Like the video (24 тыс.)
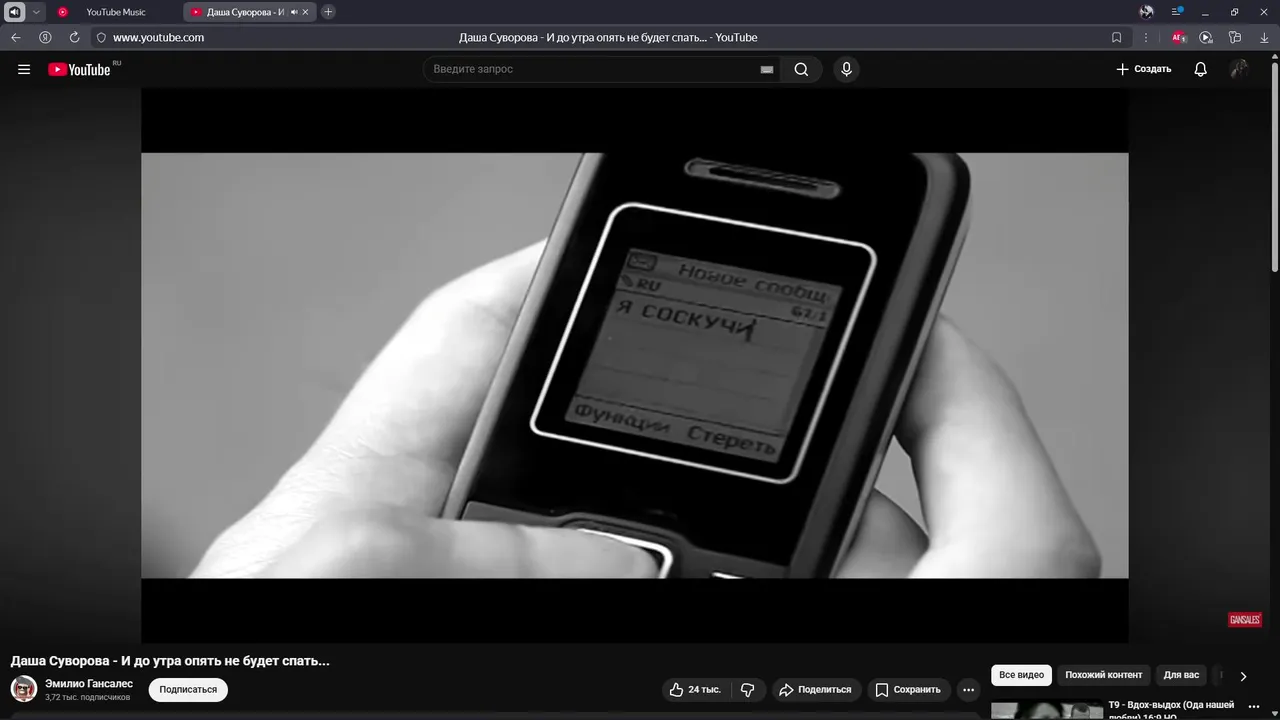 695,690
